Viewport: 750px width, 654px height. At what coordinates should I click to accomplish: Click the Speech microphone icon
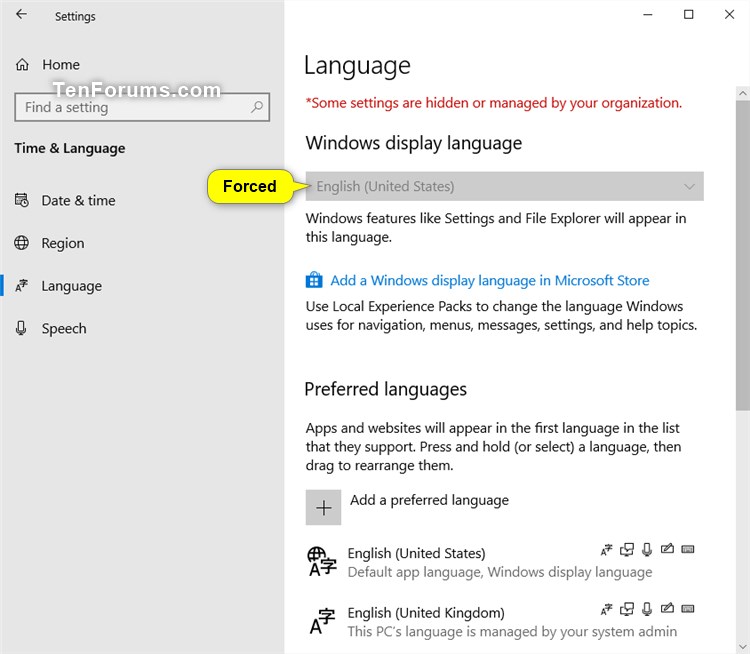[x=21, y=328]
